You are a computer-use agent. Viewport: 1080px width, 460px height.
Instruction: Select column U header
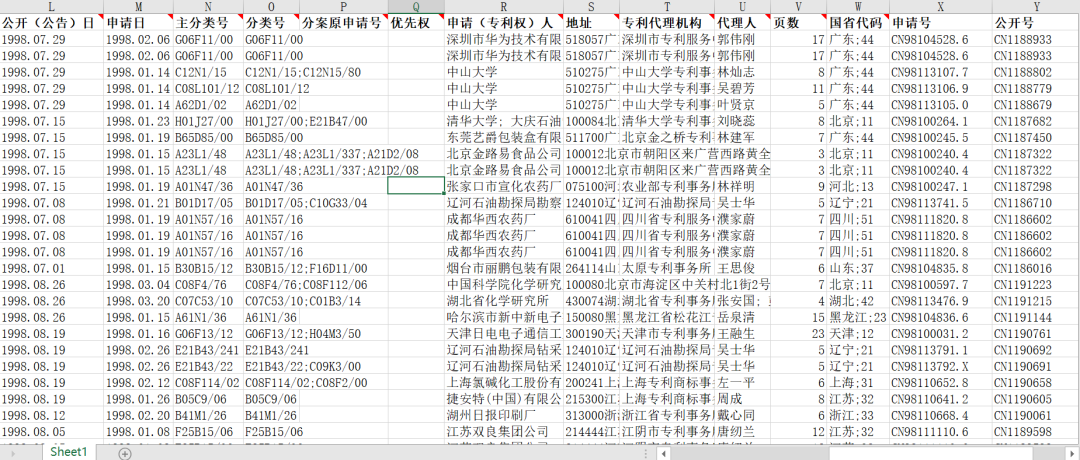click(x=742, y=7)
